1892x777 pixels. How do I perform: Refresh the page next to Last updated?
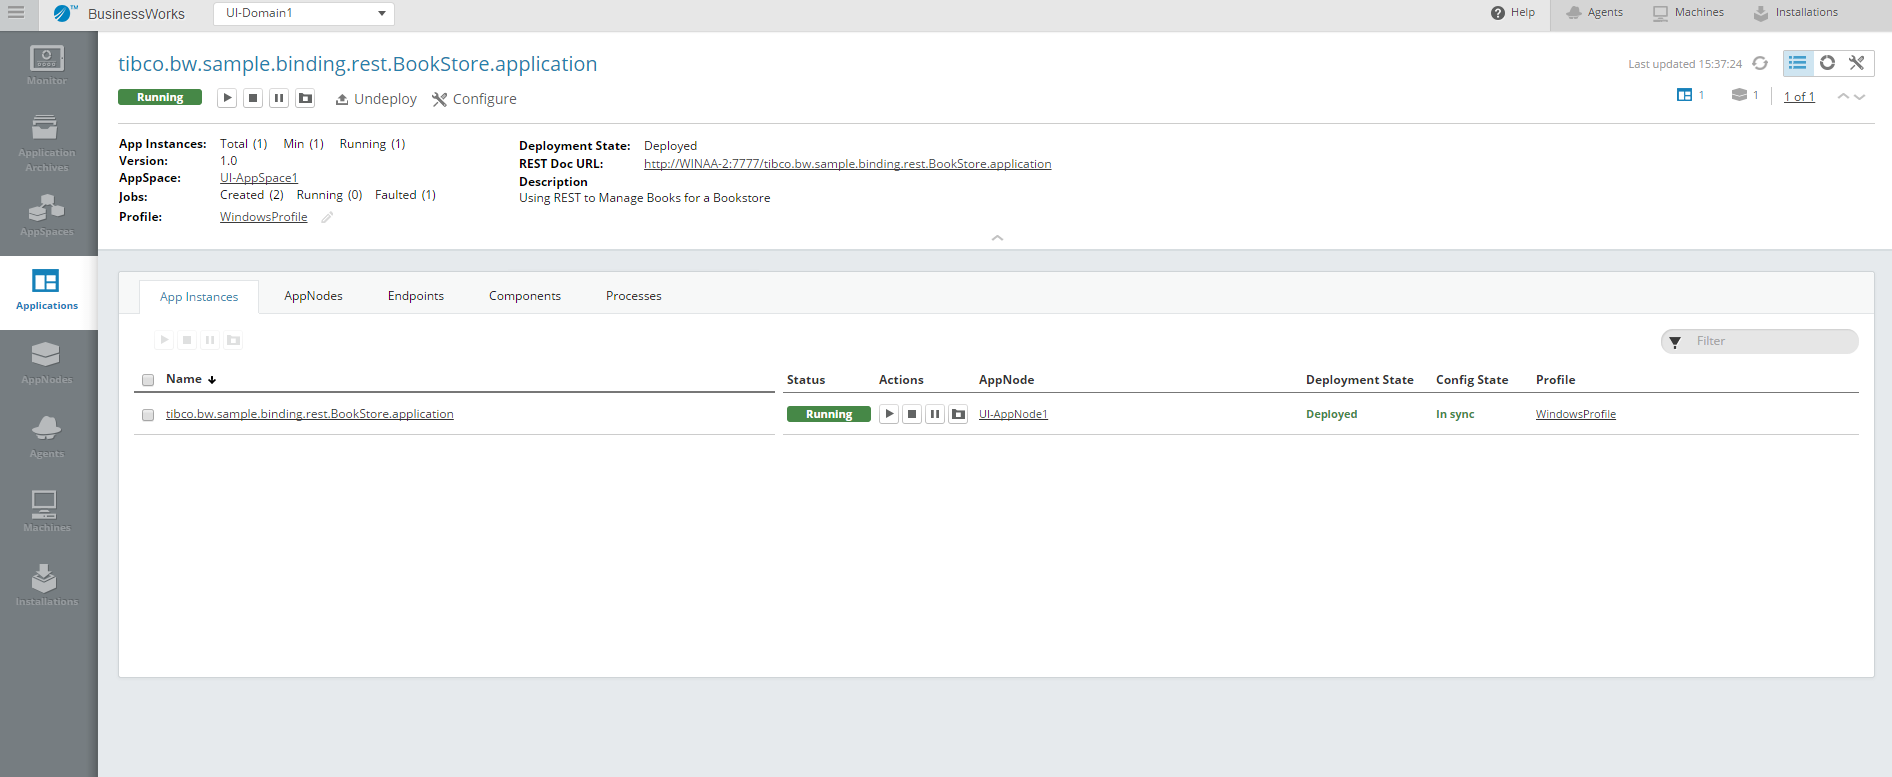[x=1760, y=63]
